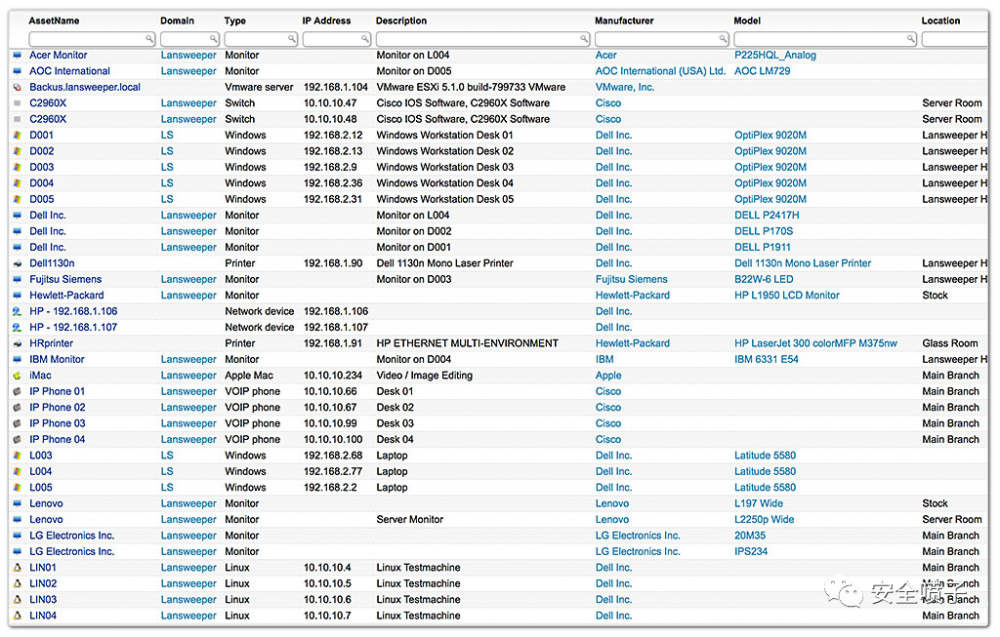1000x637 pixels.
Task: Click the Windows icon beside D001
Action: [x=17, y=135]
